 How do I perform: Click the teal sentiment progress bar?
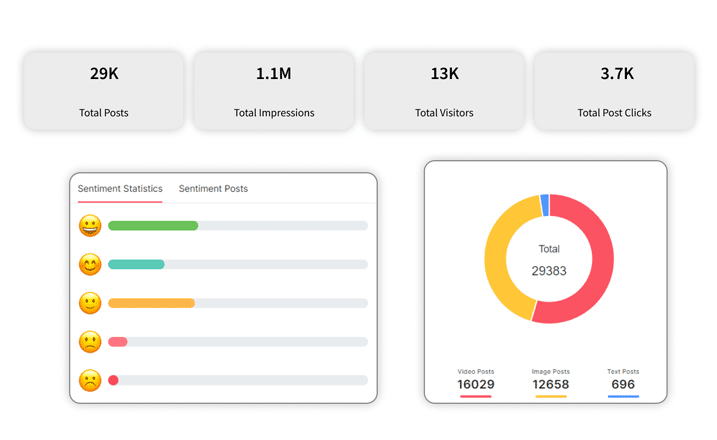click(136, 264)
